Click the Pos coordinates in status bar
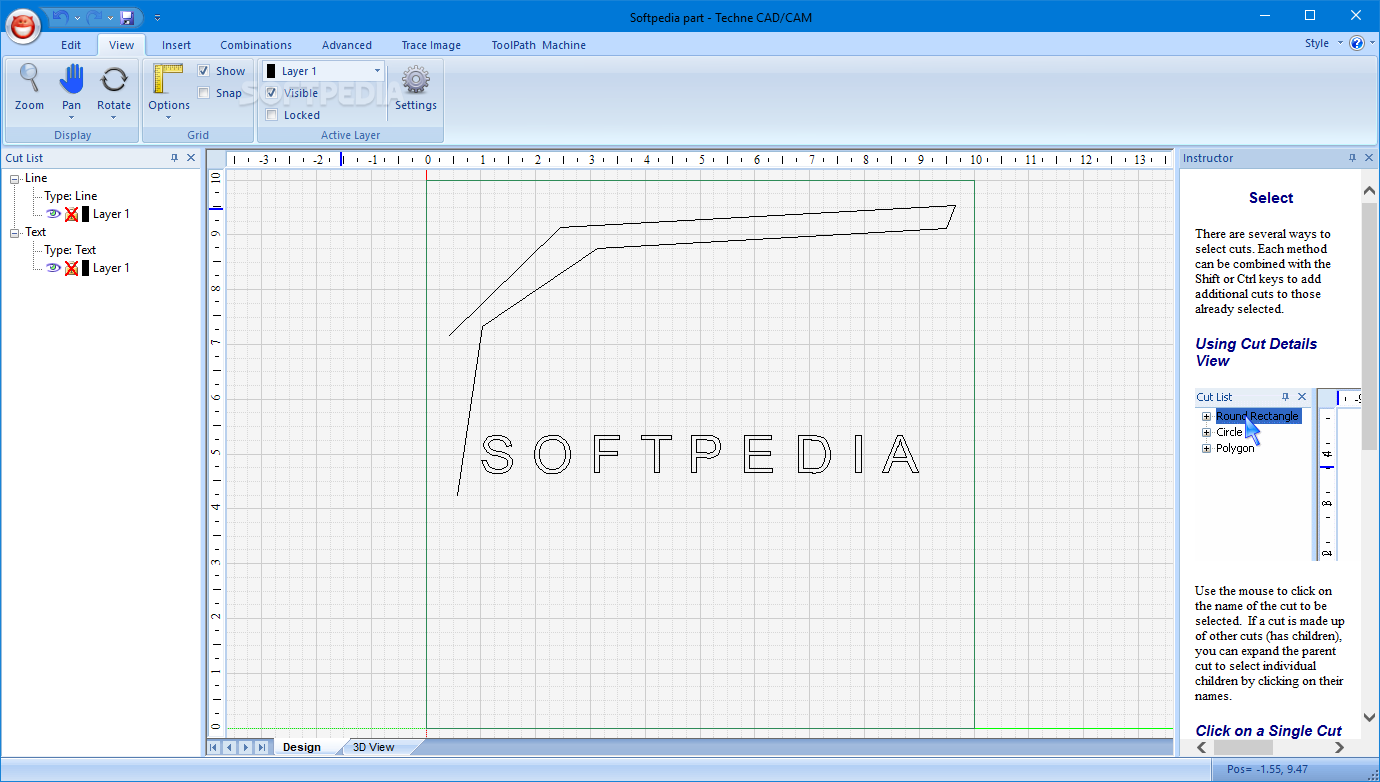 [x=1269, y=769]
